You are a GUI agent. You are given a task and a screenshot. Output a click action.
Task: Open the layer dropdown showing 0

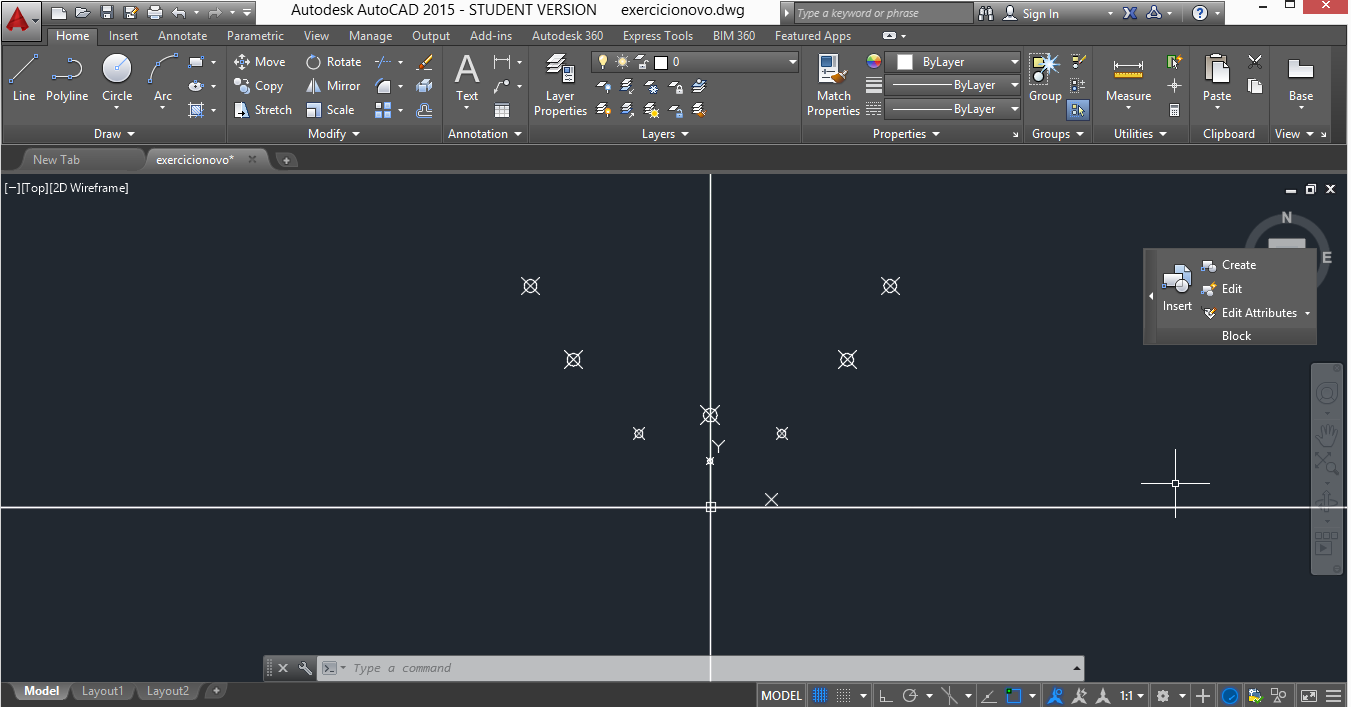coord(696,62)
